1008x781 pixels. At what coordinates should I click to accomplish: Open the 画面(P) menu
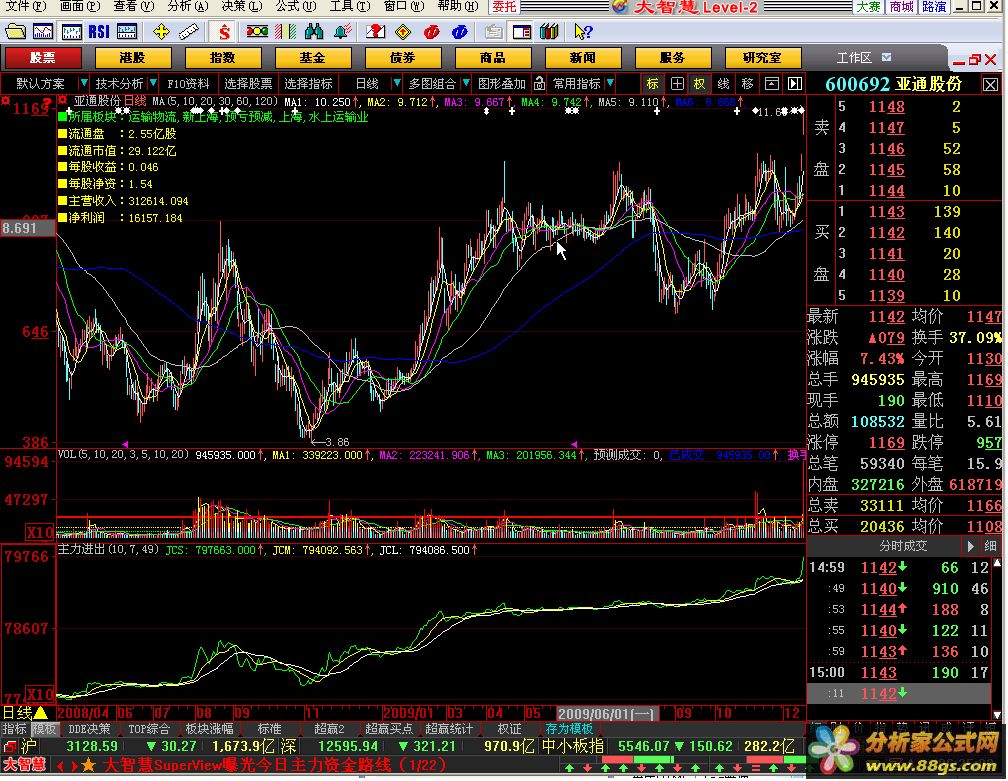(x=80, y=6)
